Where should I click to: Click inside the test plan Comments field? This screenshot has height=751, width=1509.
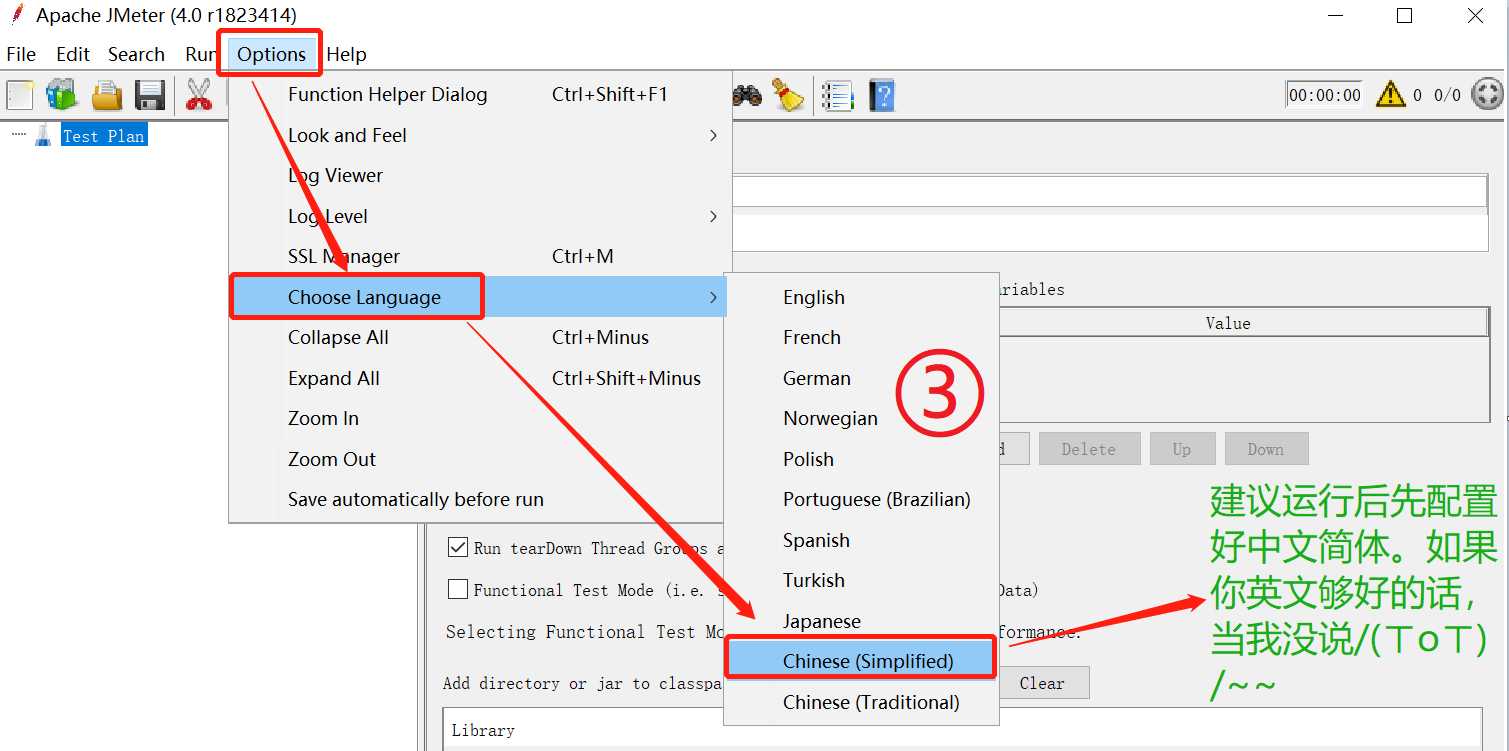[x=1109, y=233]
